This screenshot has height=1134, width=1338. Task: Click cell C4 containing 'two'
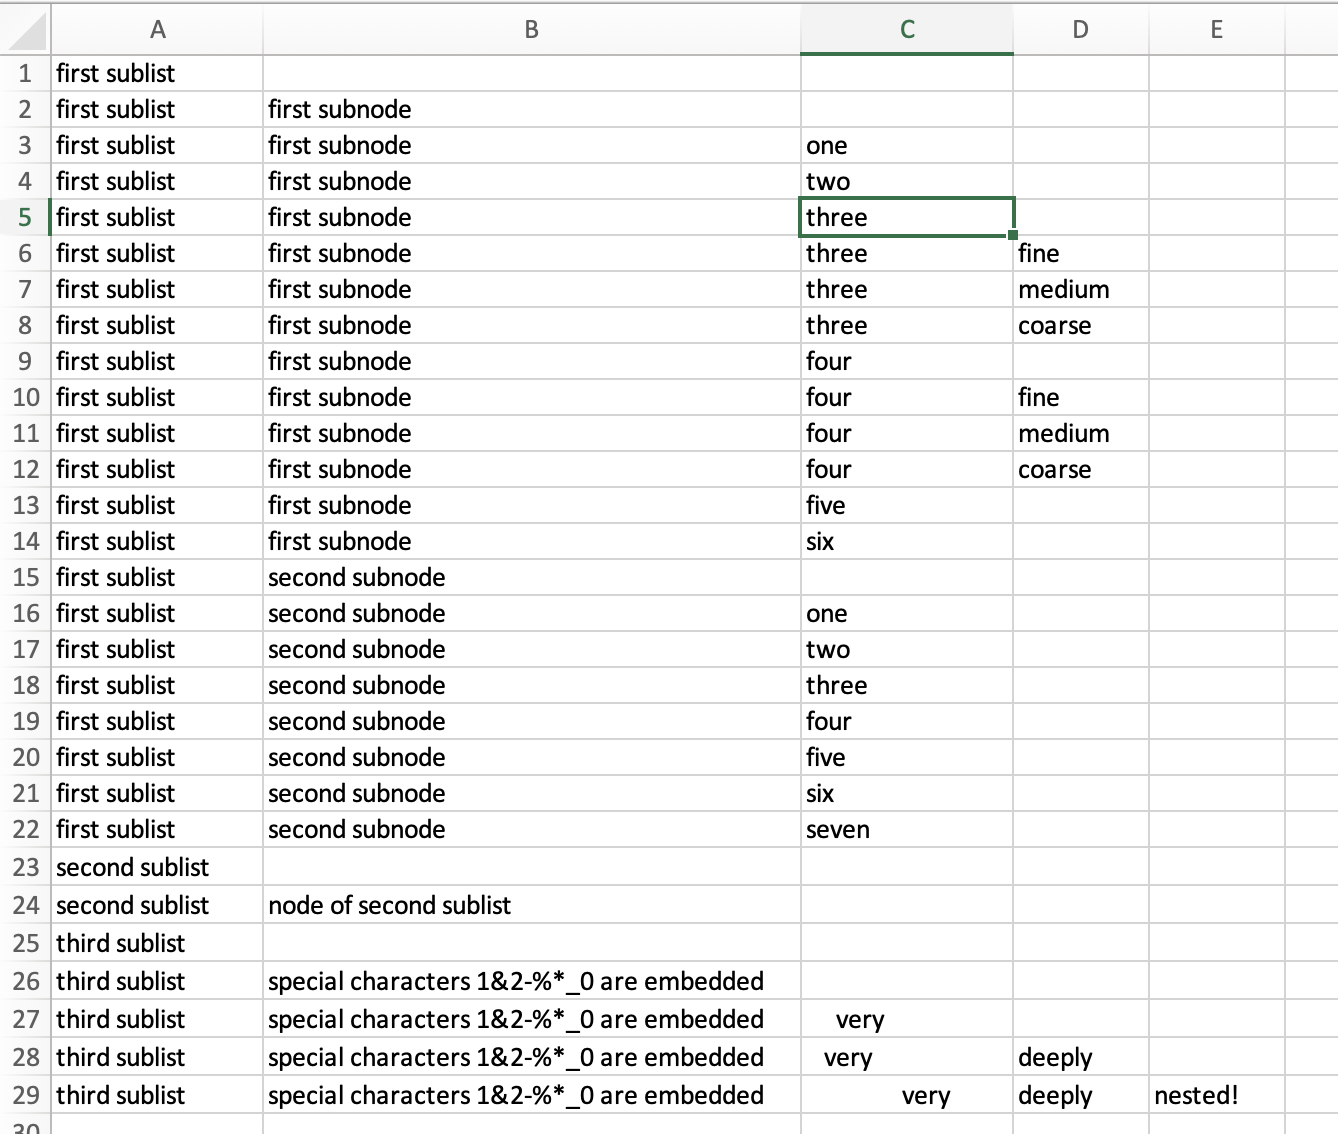pyautogui.click(x=907, y=181)
